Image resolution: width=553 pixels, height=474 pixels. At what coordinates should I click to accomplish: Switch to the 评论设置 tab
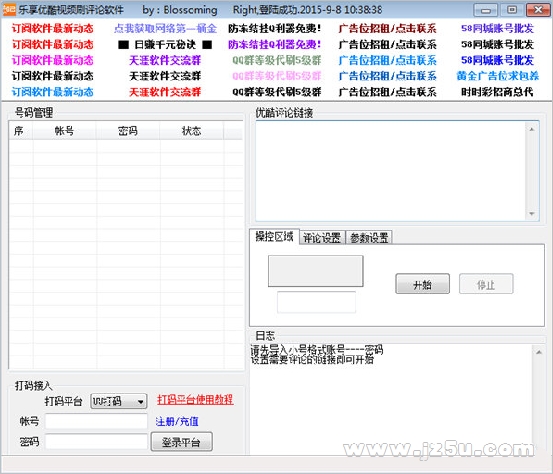pyautogui.click(x=322, y=238)
